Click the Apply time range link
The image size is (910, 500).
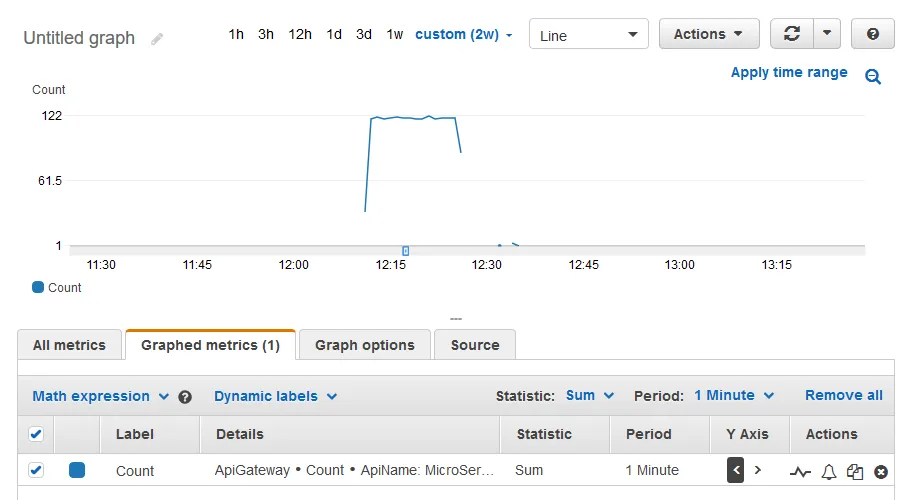coord(788,72)
